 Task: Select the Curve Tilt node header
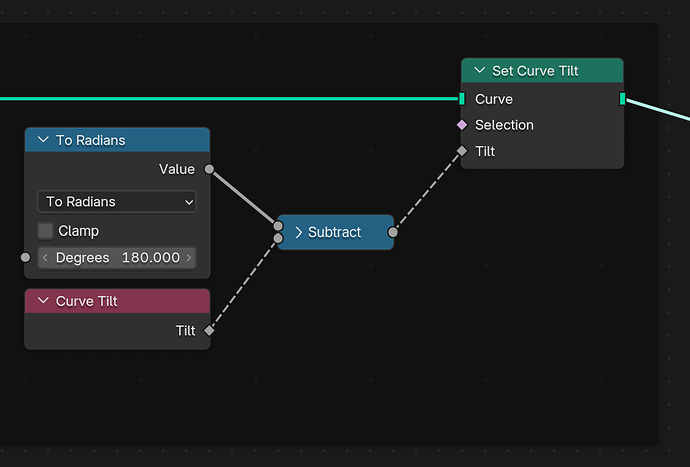tap(117, 301)
